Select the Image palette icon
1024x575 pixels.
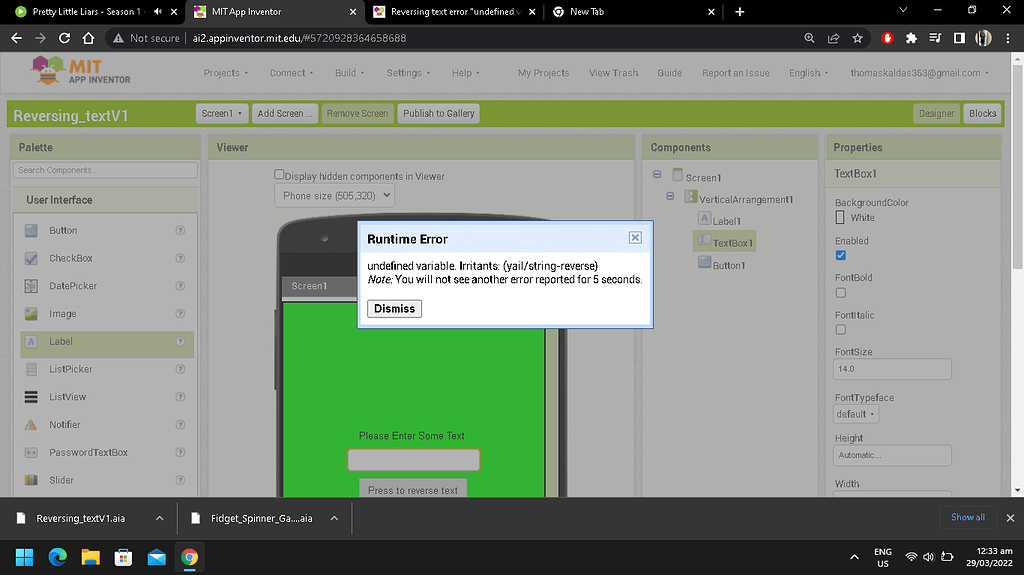[x=31, y=314]
